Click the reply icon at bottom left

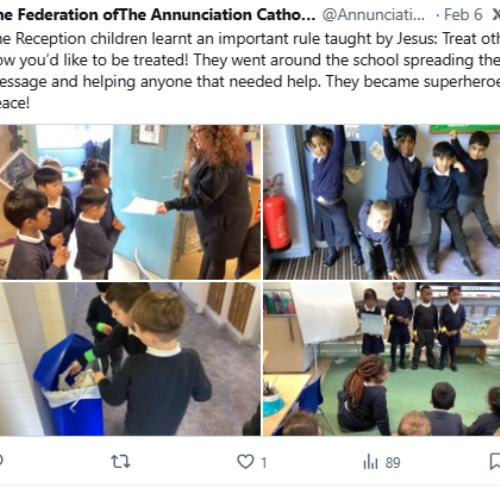pos(1,461)
